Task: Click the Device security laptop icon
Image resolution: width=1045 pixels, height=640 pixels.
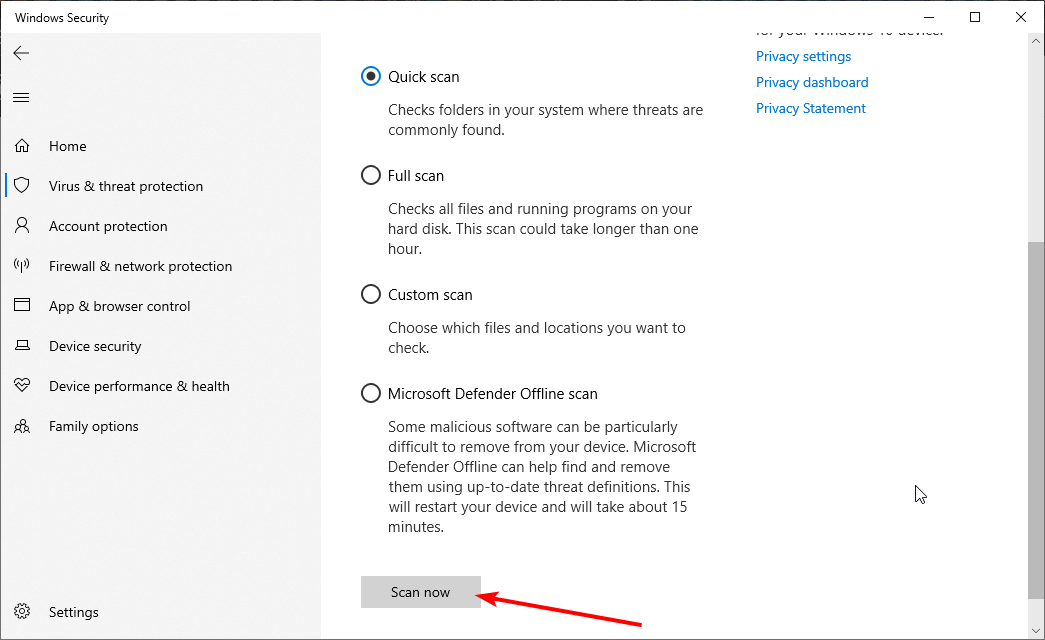Action: tap(22, 346)
